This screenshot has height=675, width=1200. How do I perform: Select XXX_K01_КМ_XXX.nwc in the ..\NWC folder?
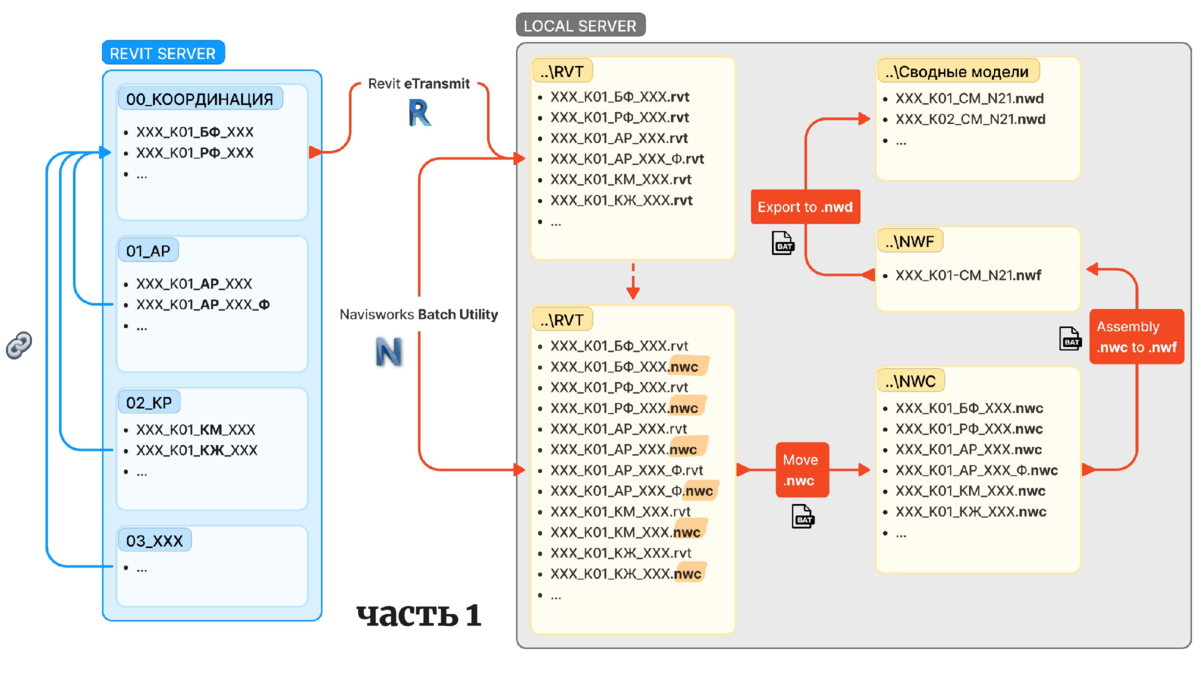[970, 491]
